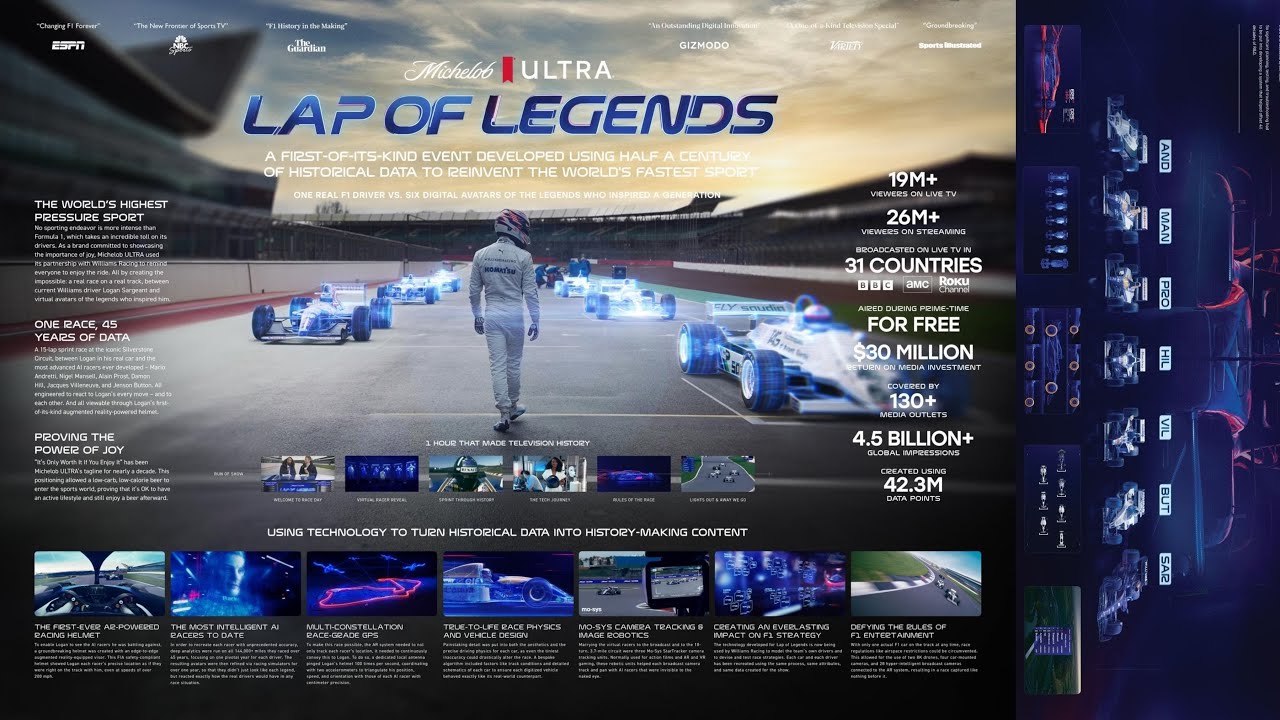The width and height of the screenshot is (1280, 720).
Task: Click the Gizmodo logo
Action: (x=704, y=46)
